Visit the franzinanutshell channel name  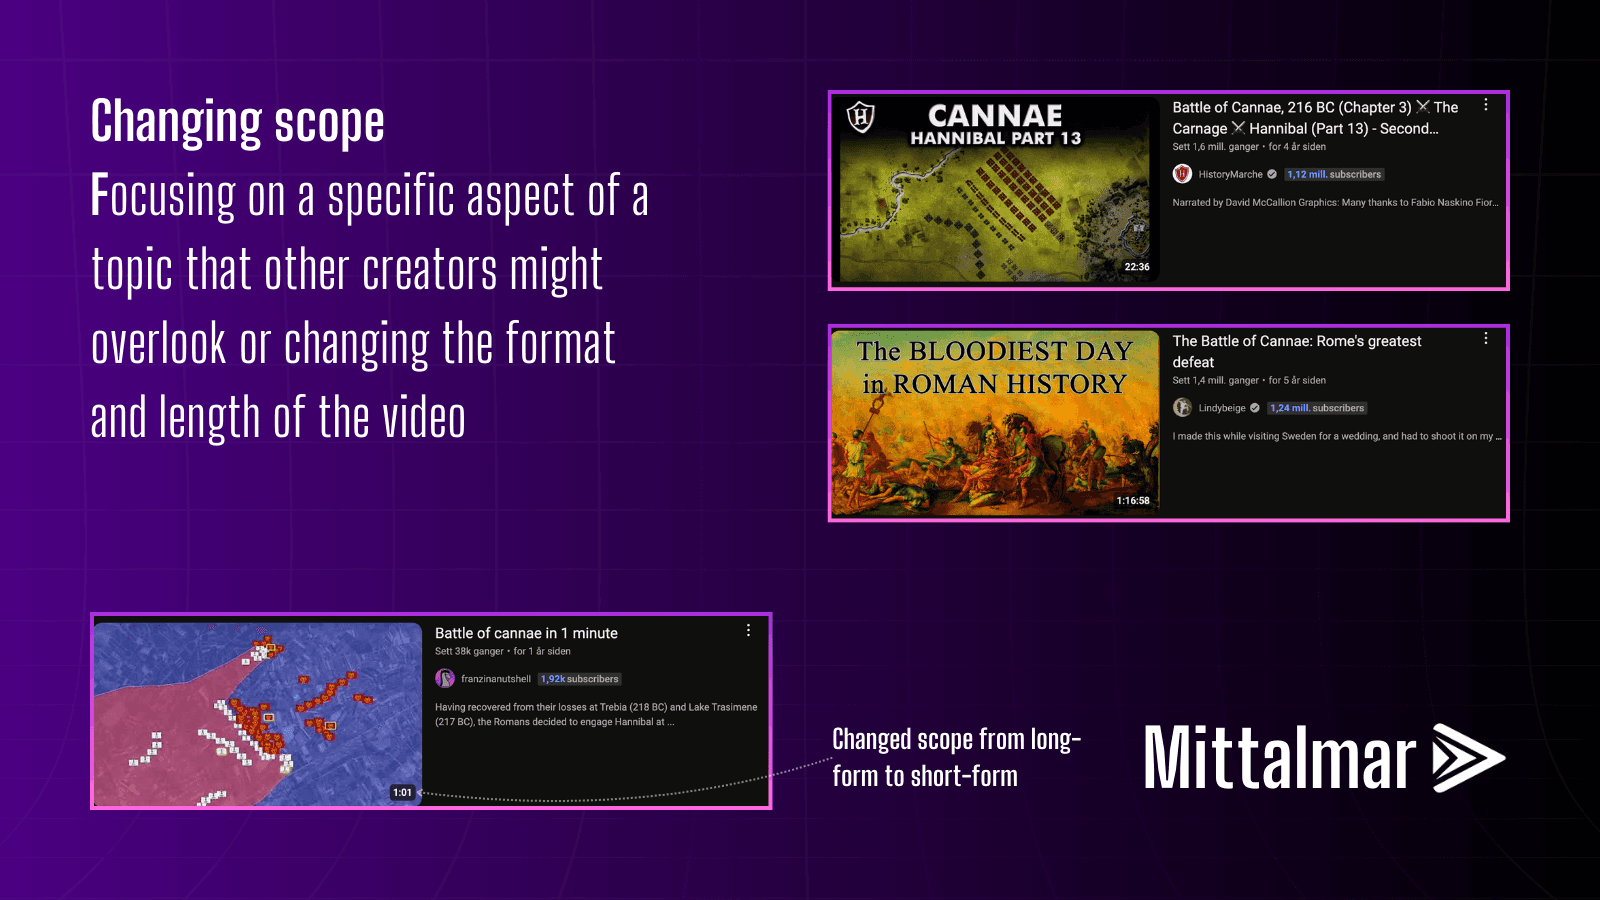(496, 679)
